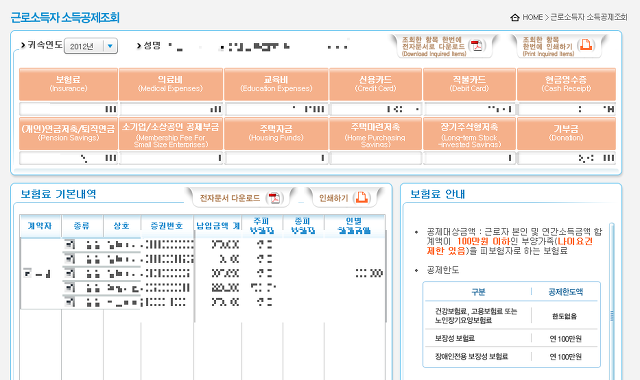640x380 pixels.
Task: Open the 장기주식형저축 (Long-term Stock) category
Action: [469, 133]
